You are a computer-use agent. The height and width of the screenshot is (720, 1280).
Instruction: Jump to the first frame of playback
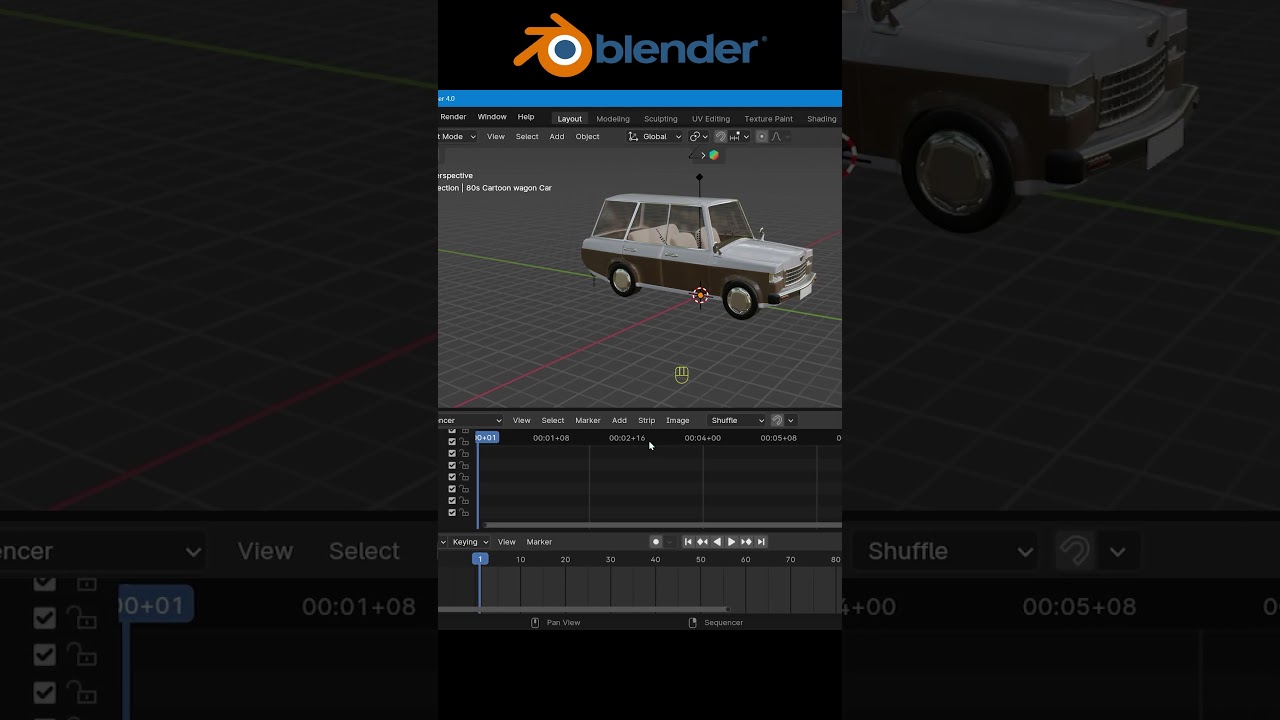tap(688, 542)
